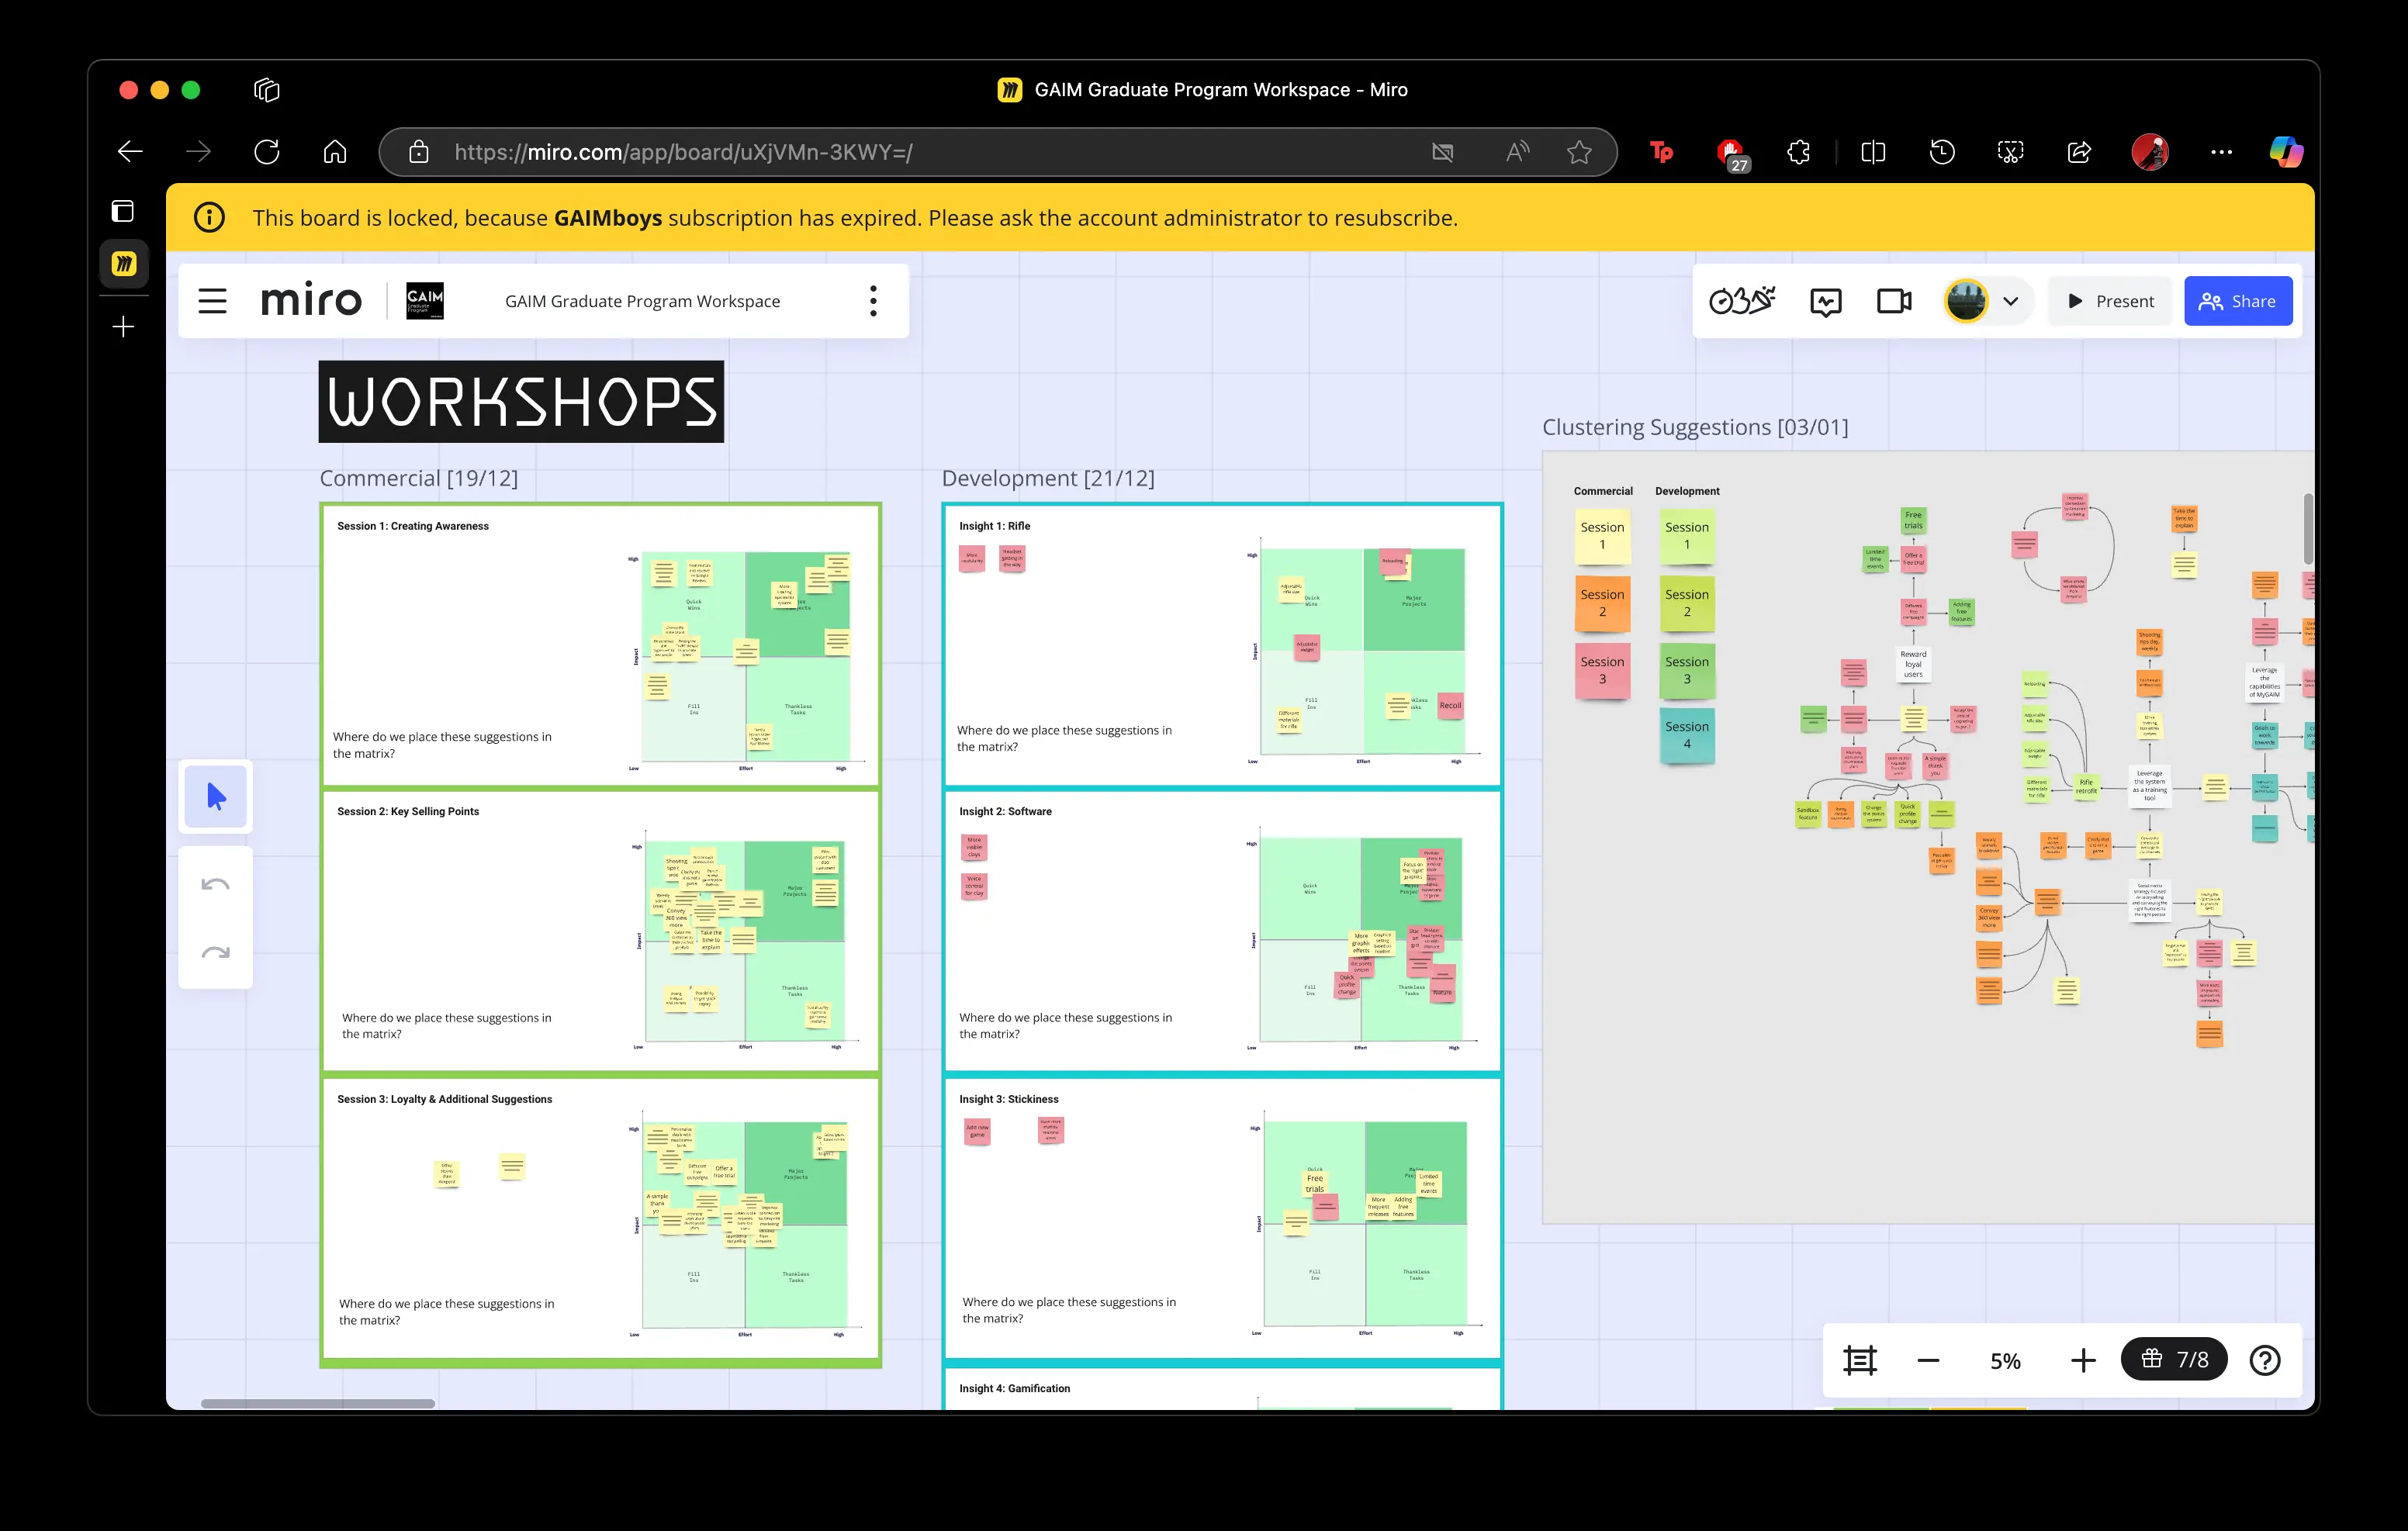The width and height of the screenshot is (2408, 1531).
Task: Open the board activity icon beside reactions
Action: (x=1826, y=300)
